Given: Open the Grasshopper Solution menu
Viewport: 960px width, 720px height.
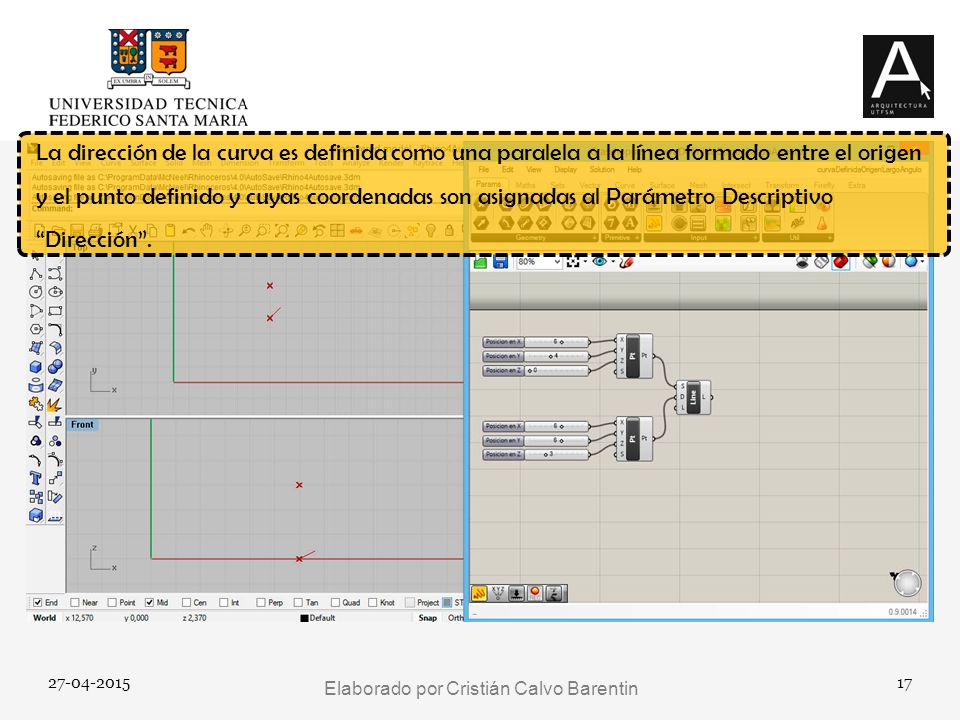Looking at the screenshot, I should [602, 169].
